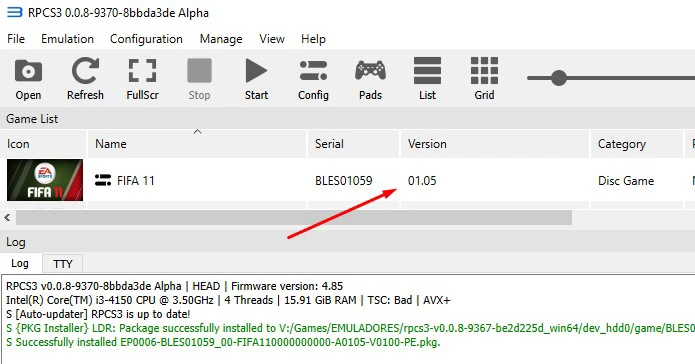Sort by the Serial column header
This screenshot has width=695, height=364.
(x=354, y=144)
